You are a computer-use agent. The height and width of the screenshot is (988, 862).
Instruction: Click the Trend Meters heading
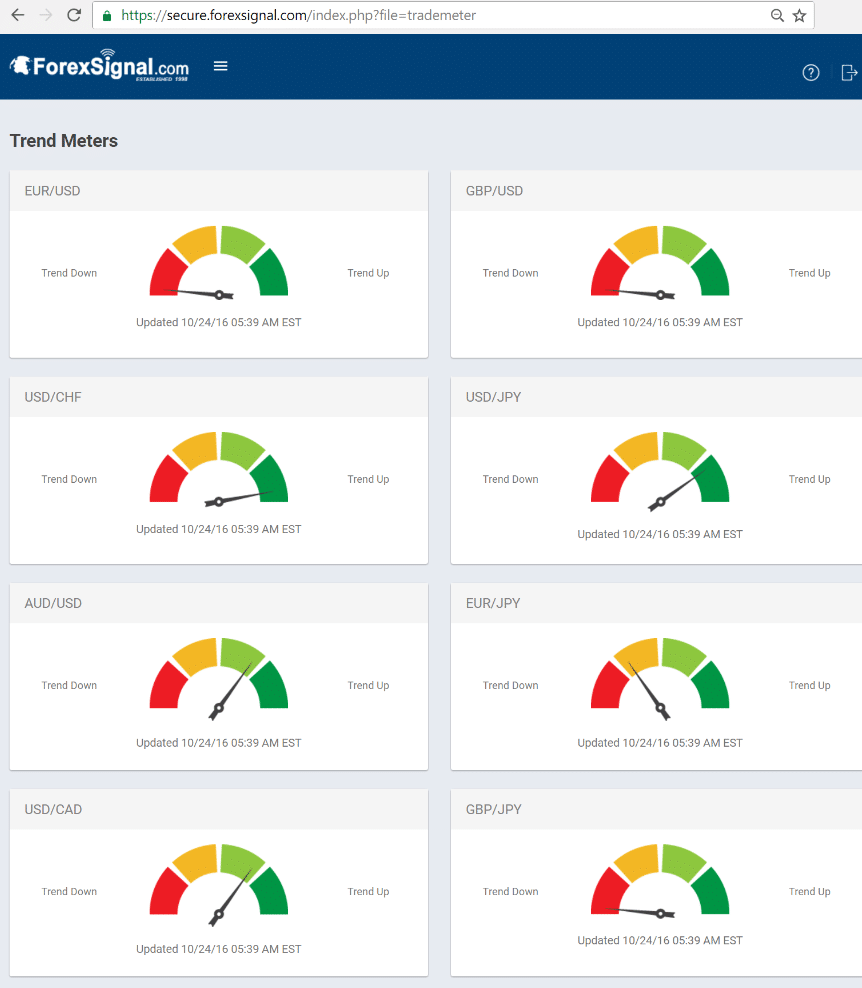(x=64, y=141)
